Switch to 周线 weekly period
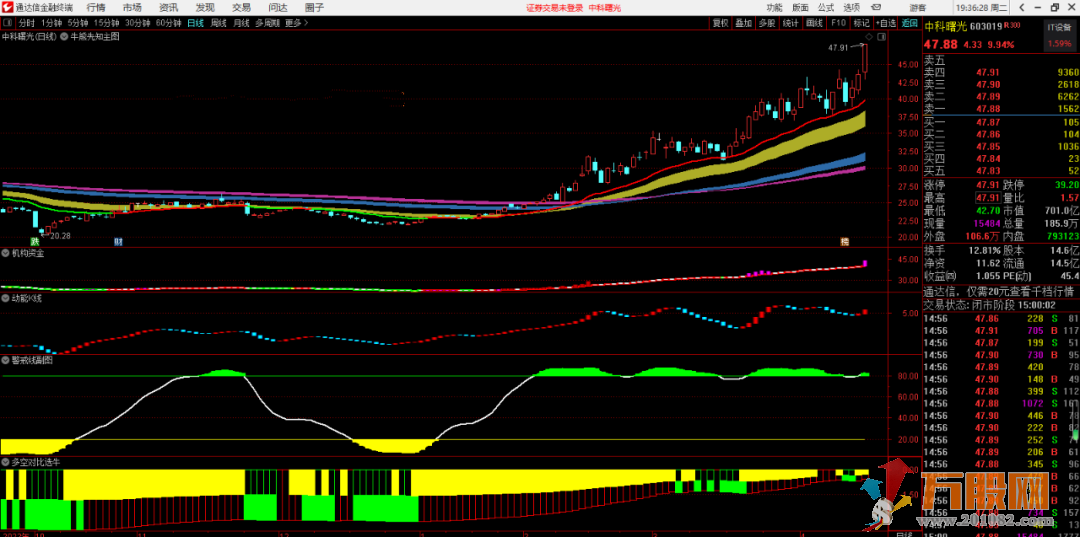 [x=218, y=23]
